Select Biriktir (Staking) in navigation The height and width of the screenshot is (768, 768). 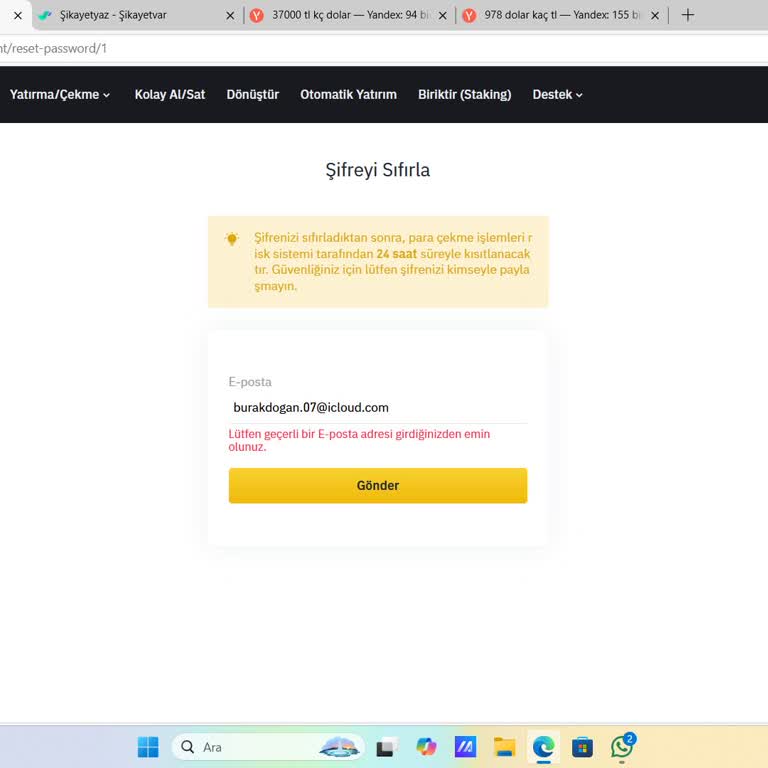pos(464,95)
